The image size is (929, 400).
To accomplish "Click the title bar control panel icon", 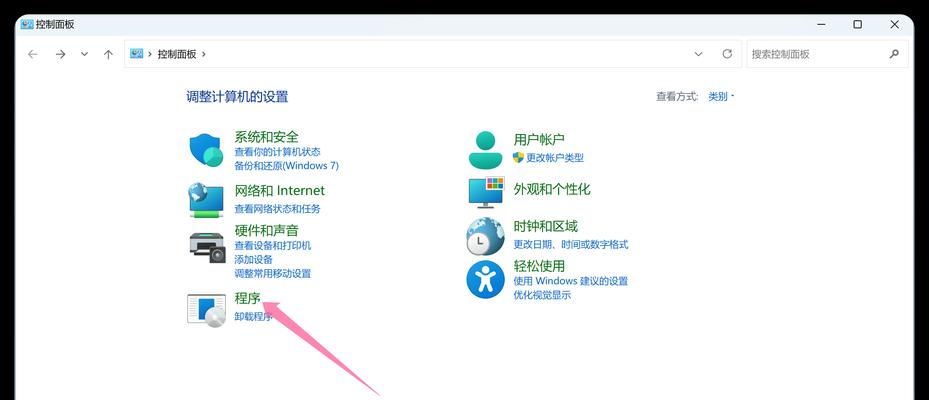I will pos(27,25).
